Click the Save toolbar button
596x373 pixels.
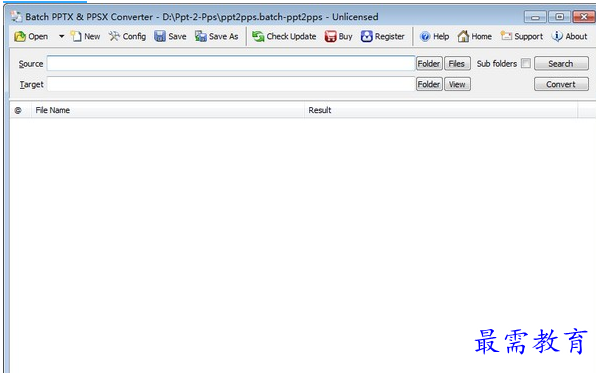click(170, 37)
